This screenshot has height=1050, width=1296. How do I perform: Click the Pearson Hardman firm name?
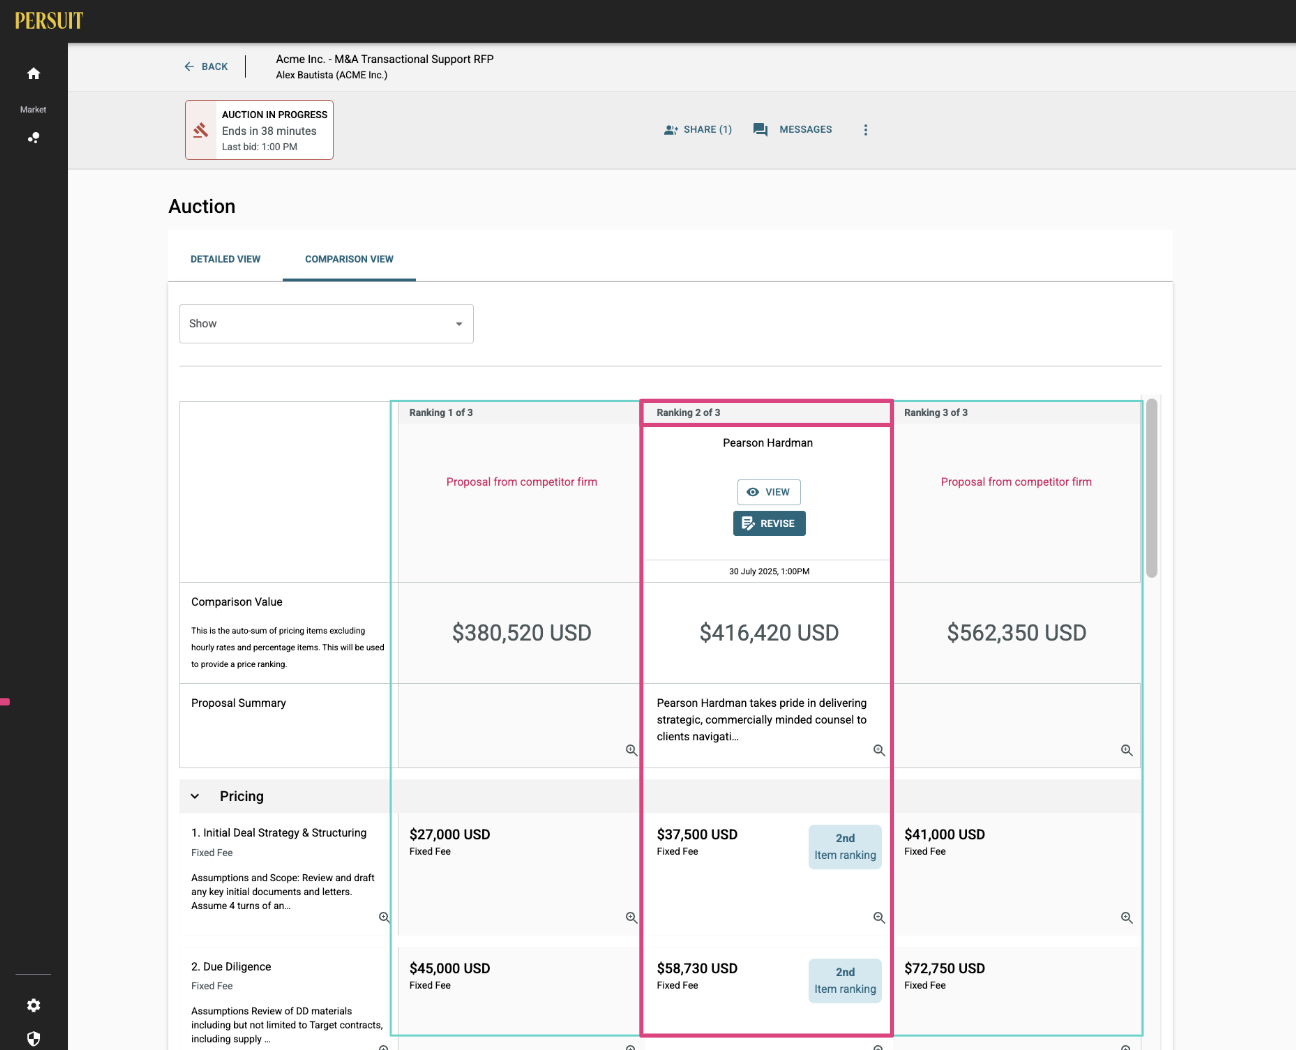(x=768, y=443)
